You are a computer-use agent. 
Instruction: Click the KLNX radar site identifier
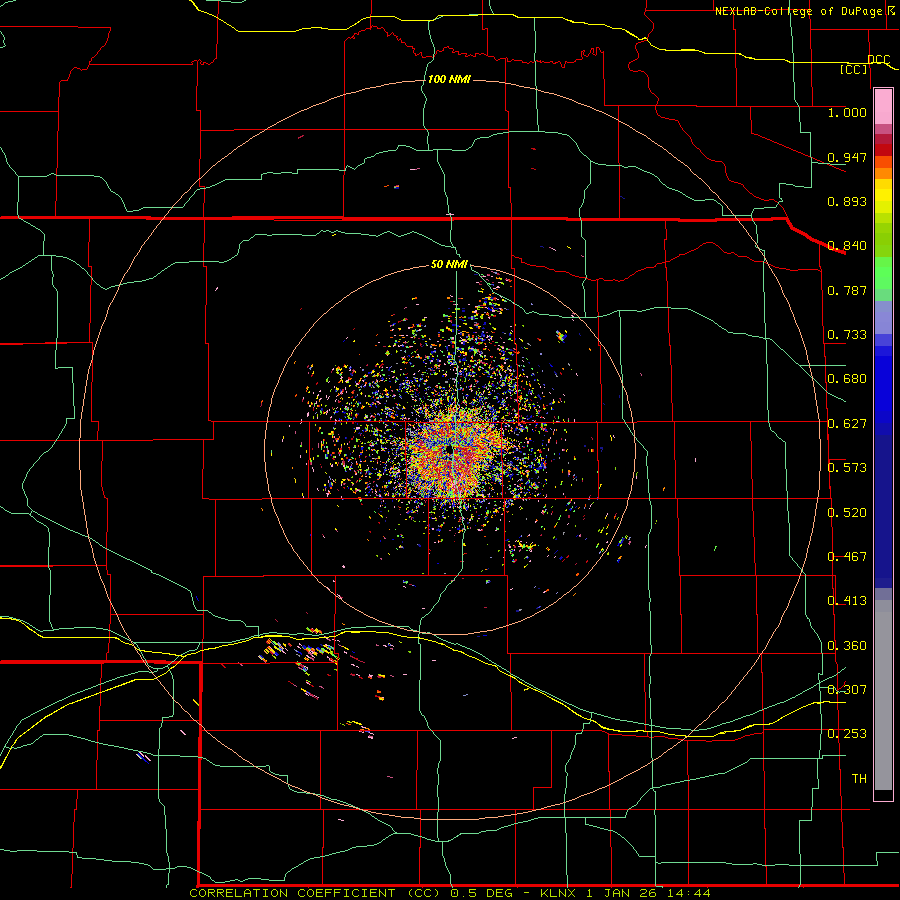(558, 893)
